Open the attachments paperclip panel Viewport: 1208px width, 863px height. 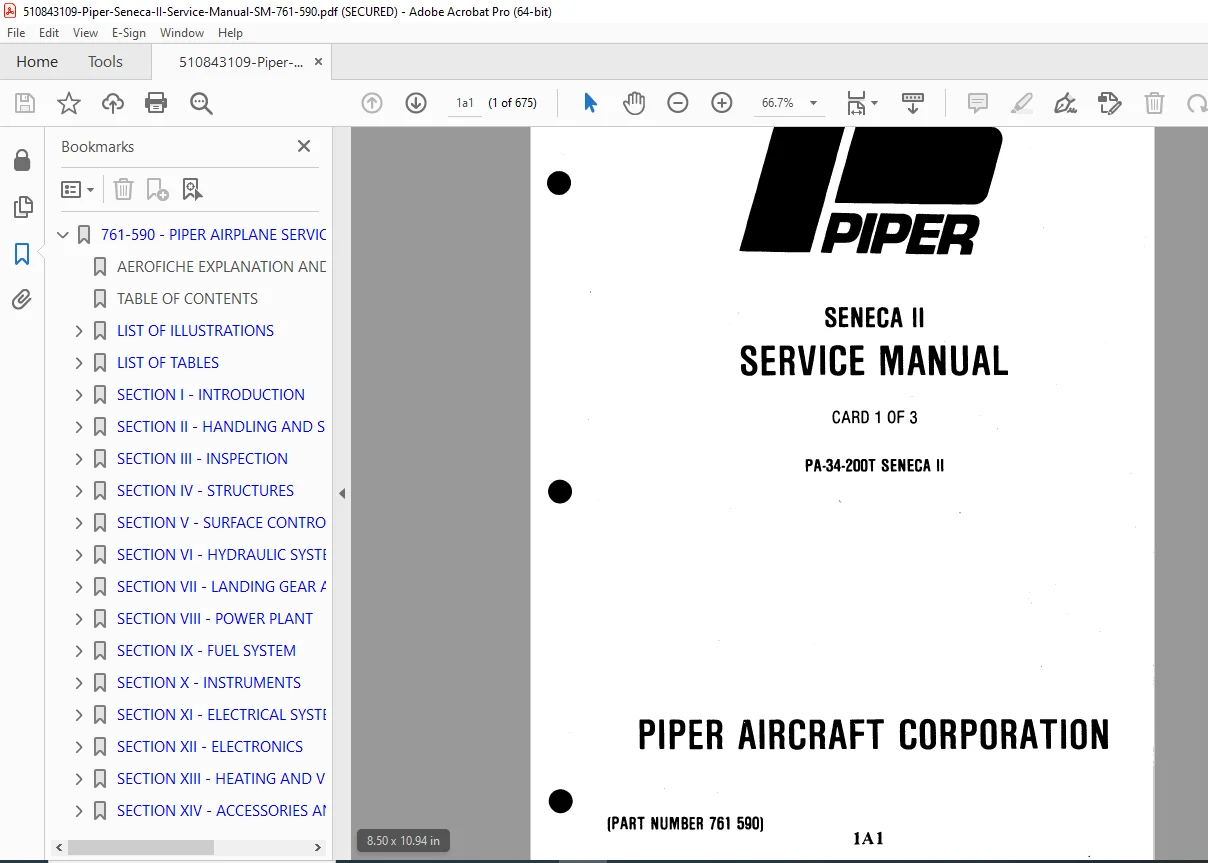22,300
